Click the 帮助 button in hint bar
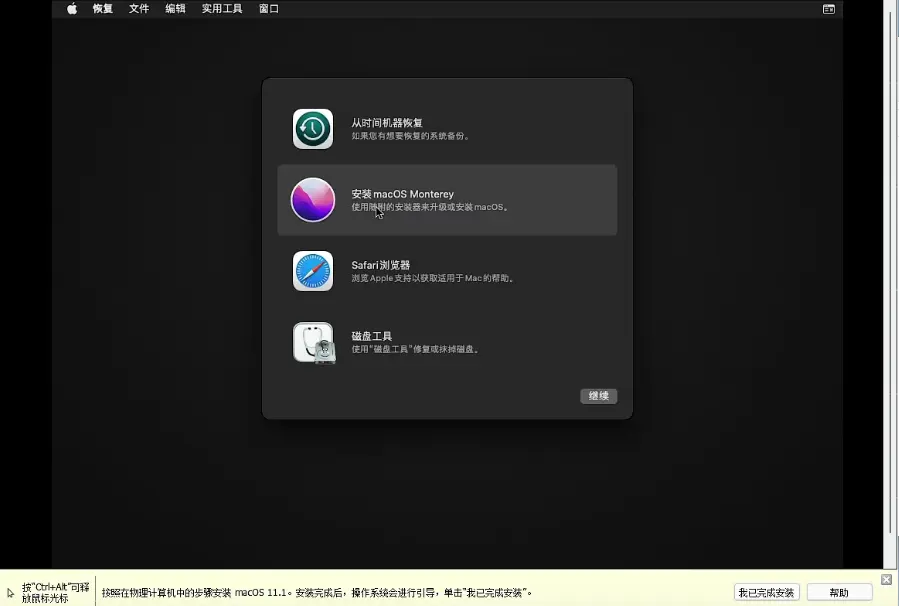Viewport: 899px width, 606px height. pyautogui.click(x=839, y=593)
